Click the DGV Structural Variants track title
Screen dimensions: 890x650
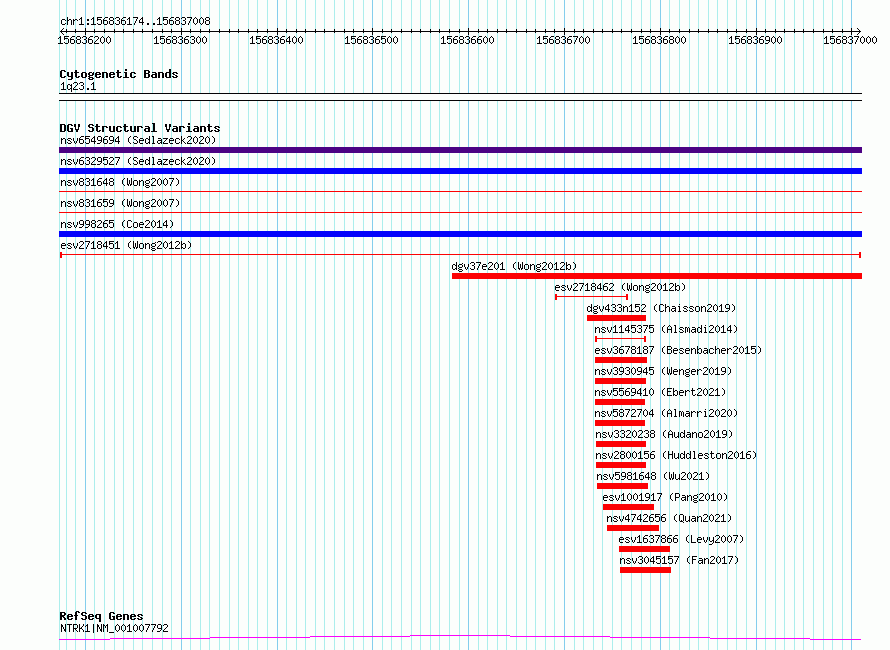[x=140, y=128]
